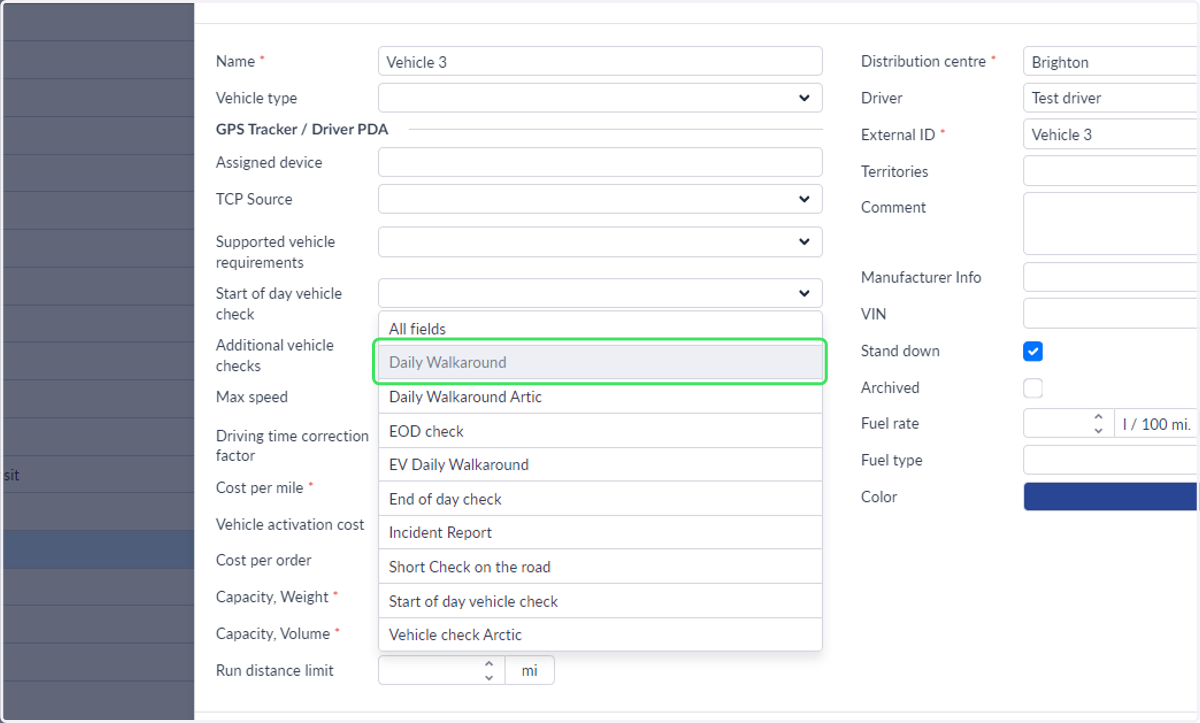This screenshot has height=723, width=1200.
Task: Tick the Archived checkbox
Action: pos(1033,388)
